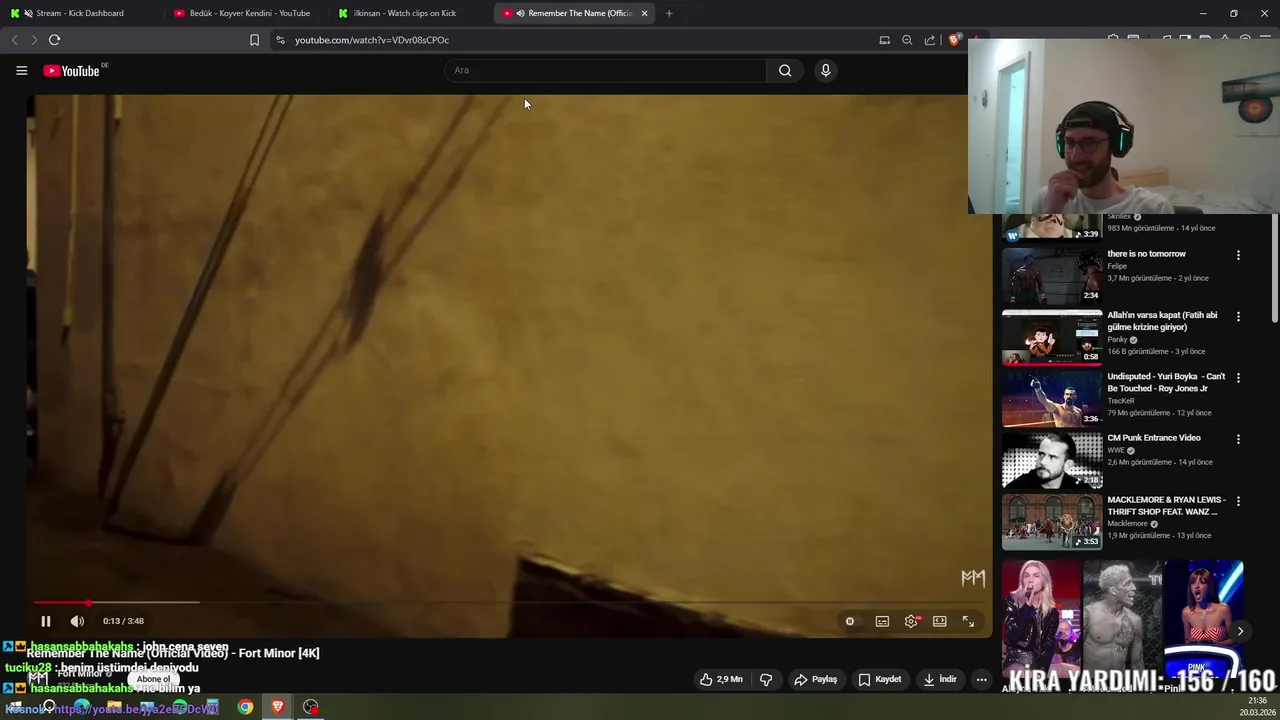The height and width of the screenshot is (720, 1280).
Task: Switch to Stream - Kick Dashboard tab
Action: (80, 13)
